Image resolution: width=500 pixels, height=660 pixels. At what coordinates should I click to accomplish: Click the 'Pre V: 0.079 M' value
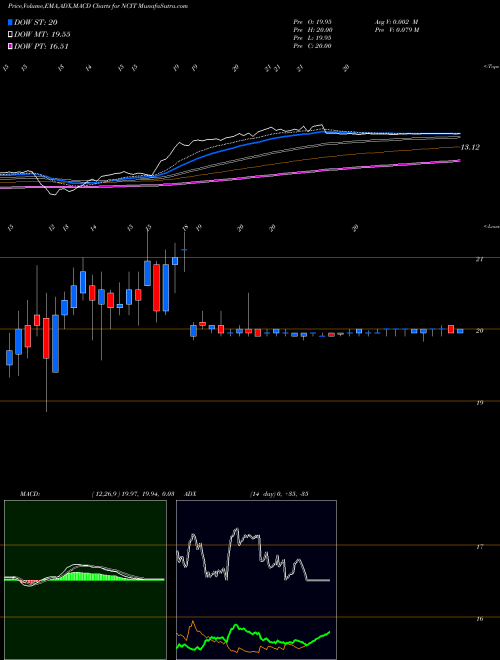tap(397, 30)
